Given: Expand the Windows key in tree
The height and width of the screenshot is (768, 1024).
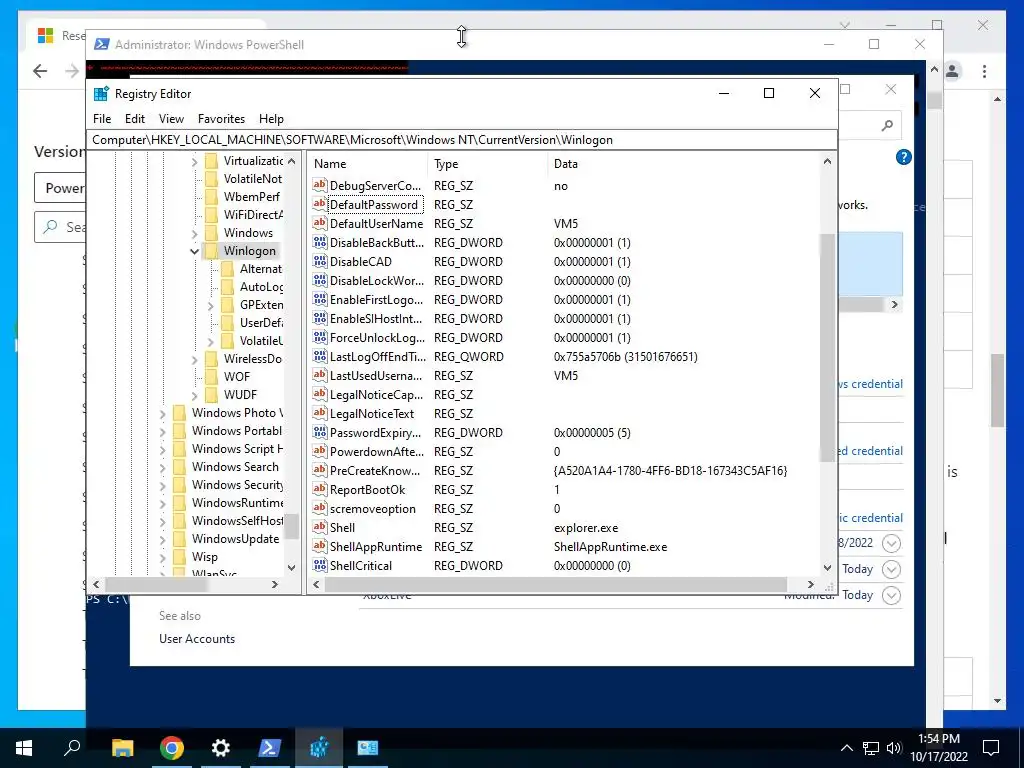Looking at the screenshot, I should click(x=194, y=233).
